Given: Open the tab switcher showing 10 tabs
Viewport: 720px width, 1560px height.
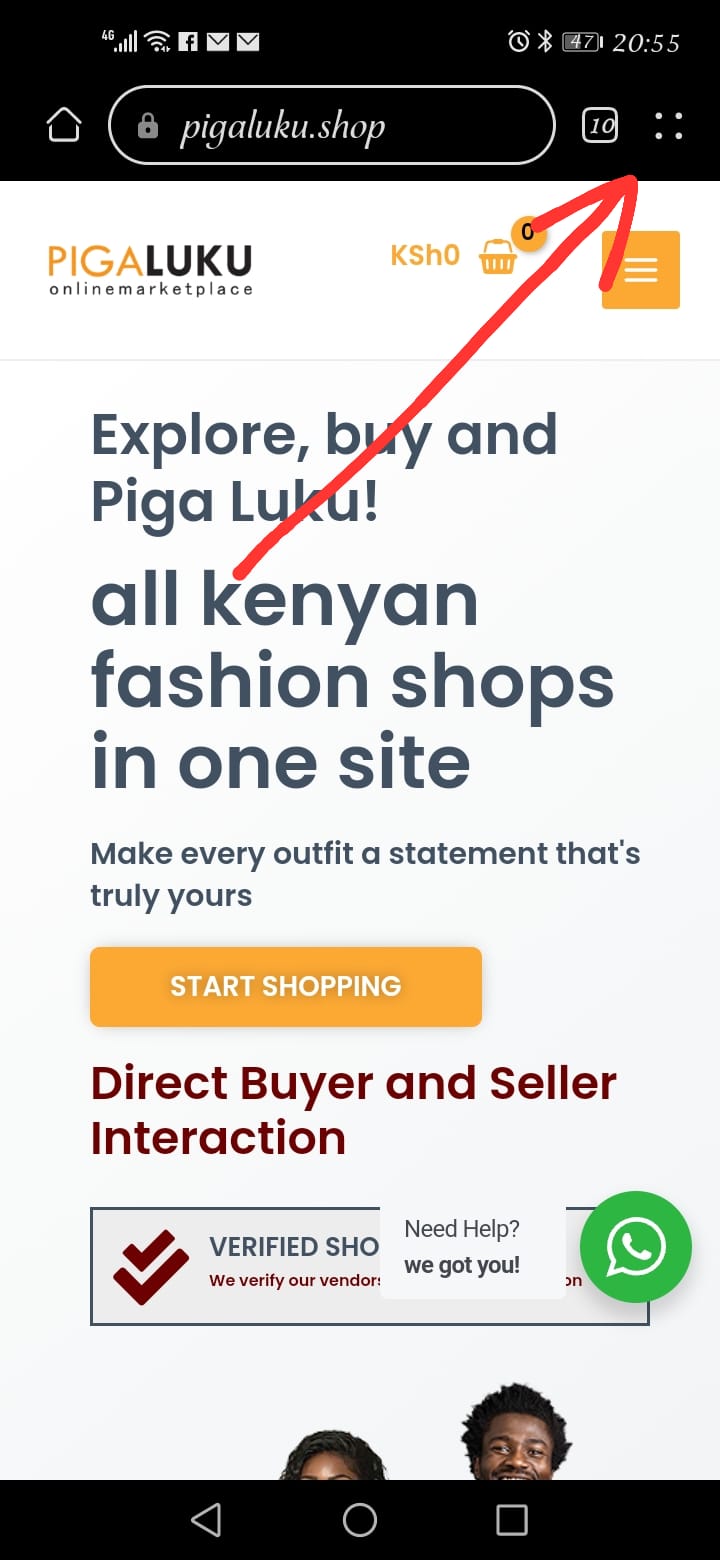Looking at the screenshot, I should (600, 126).
